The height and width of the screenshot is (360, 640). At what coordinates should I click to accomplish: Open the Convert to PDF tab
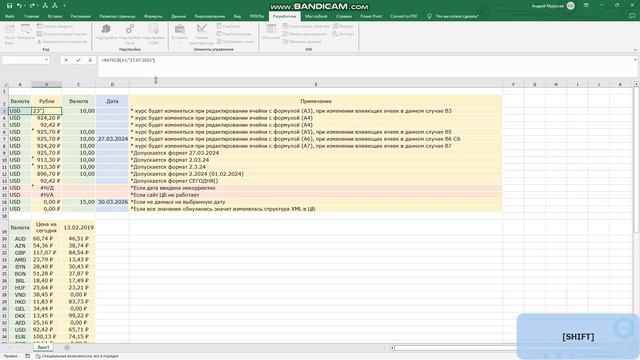click(404, 16)
